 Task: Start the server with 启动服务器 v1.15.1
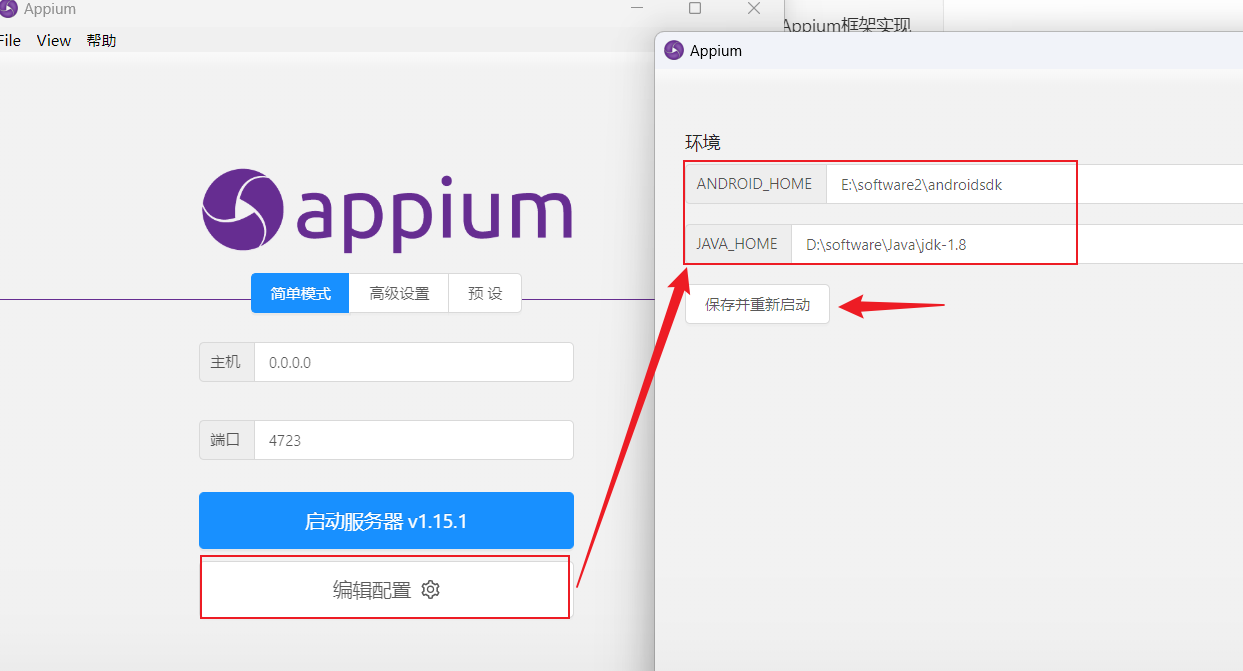pos(386,521)
